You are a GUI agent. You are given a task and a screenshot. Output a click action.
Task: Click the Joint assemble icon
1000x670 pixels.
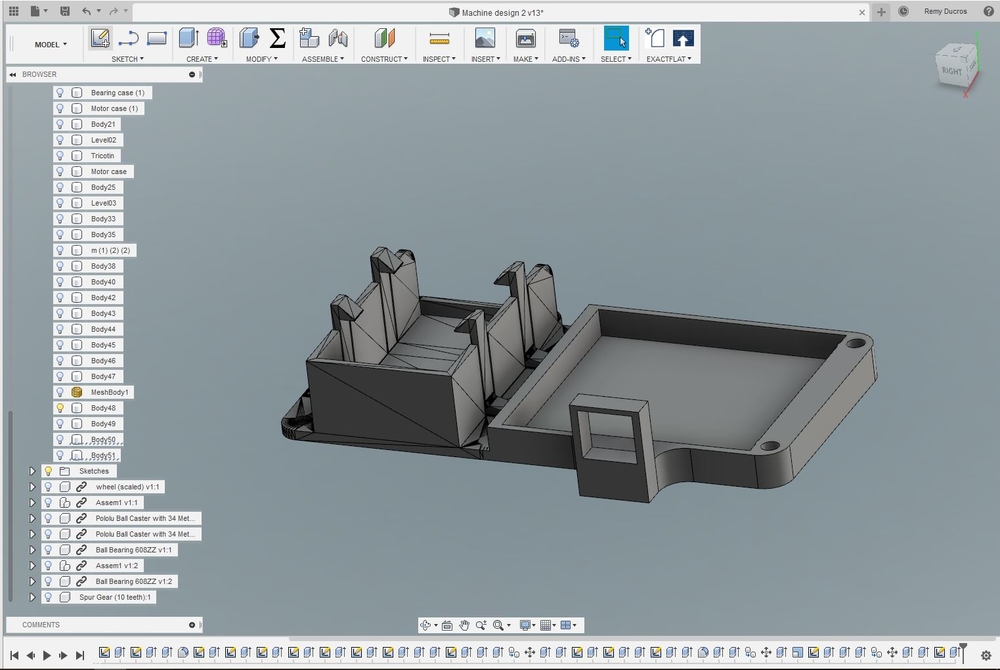338,38
